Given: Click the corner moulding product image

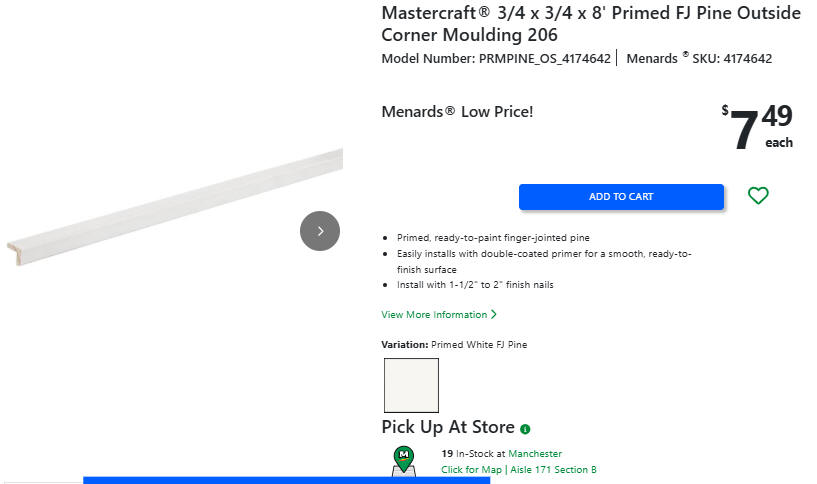Looking at the screenshot, I should (175, 202).
